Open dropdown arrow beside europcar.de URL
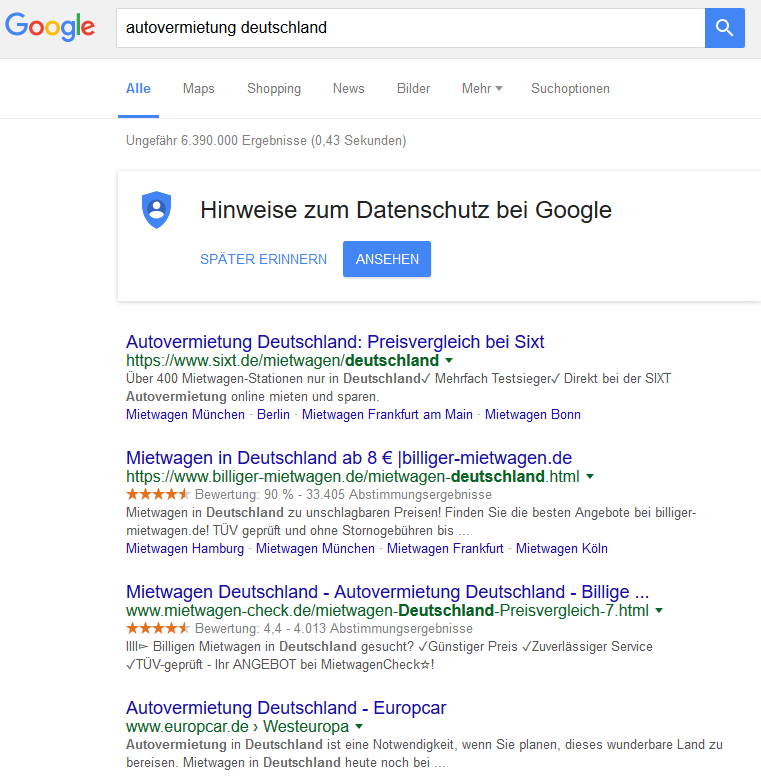Image resolution: width=761 pixels, height=779 pixels. tap(359, 727)
